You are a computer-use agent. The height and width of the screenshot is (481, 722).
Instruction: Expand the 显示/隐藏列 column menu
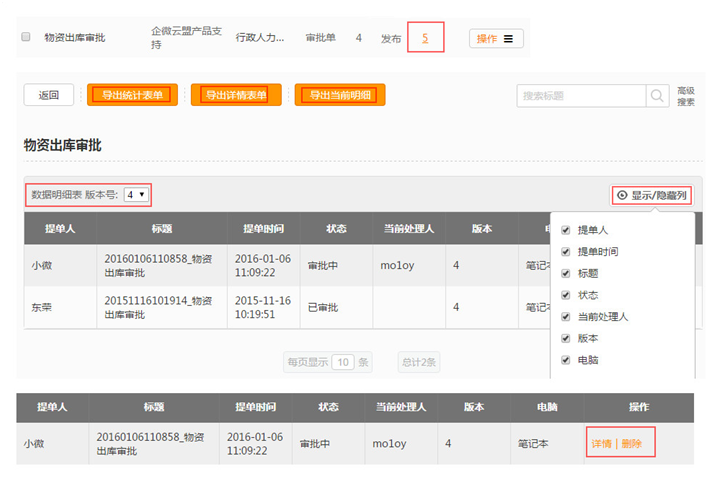(659, 195)
